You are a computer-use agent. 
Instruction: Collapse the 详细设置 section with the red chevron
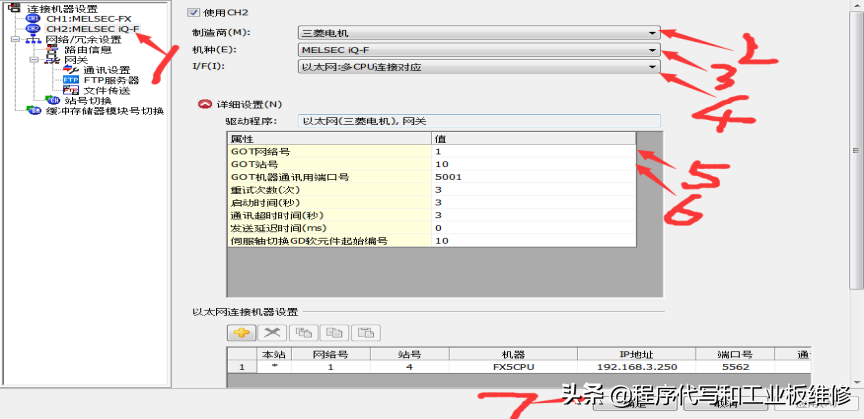[204, 104]
